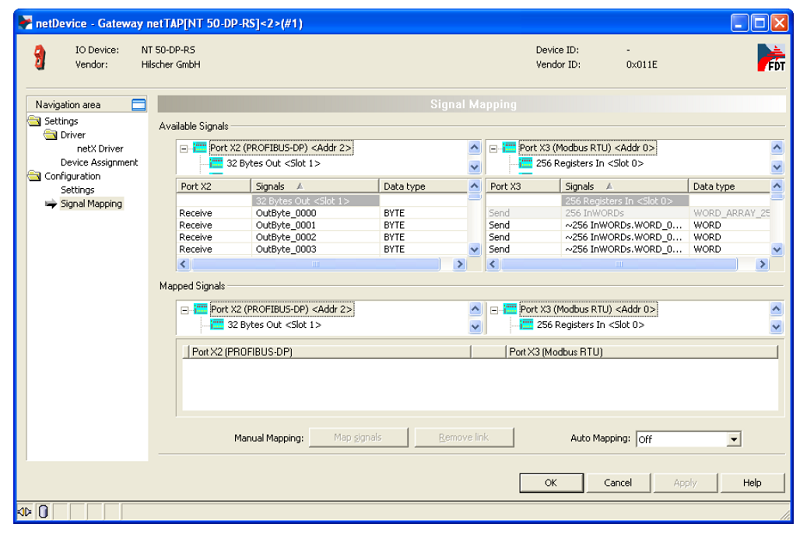Click the Cancel button
The width and height of the screenshot is (800, 534).
tap(618, 482)
